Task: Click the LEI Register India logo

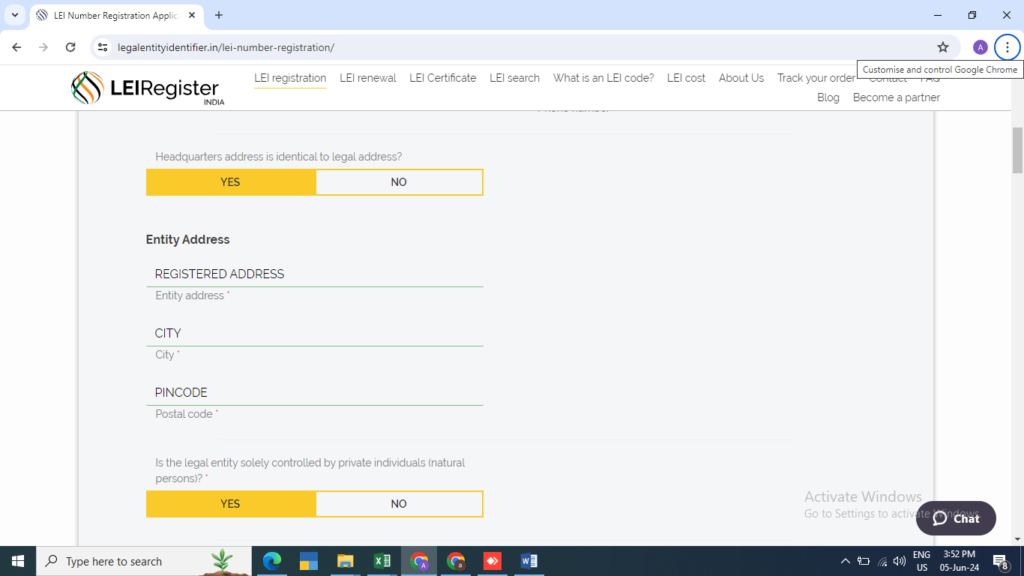Action: coord(149,88)
